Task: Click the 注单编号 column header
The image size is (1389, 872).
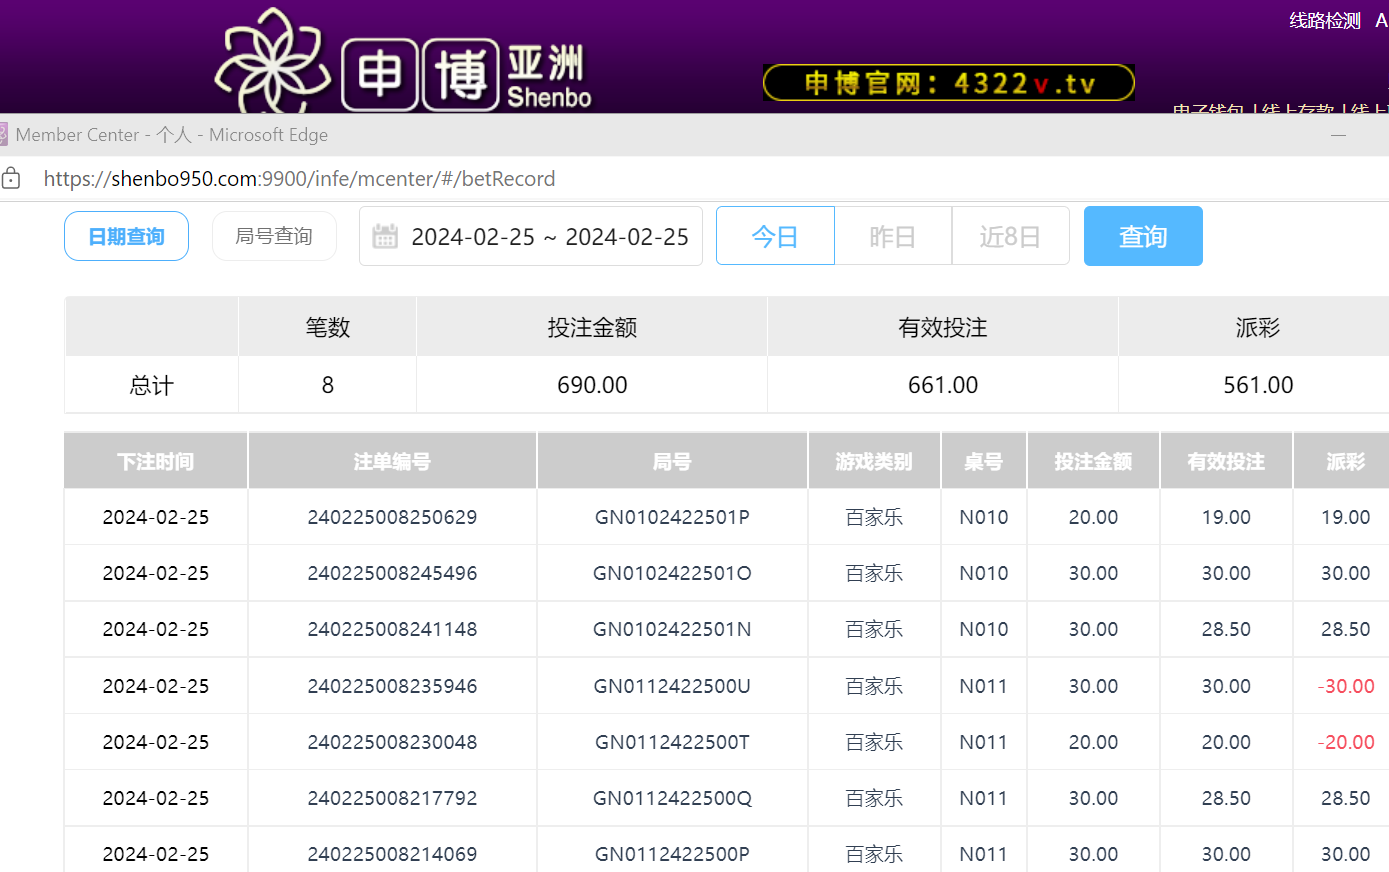Action: (392, 461)
